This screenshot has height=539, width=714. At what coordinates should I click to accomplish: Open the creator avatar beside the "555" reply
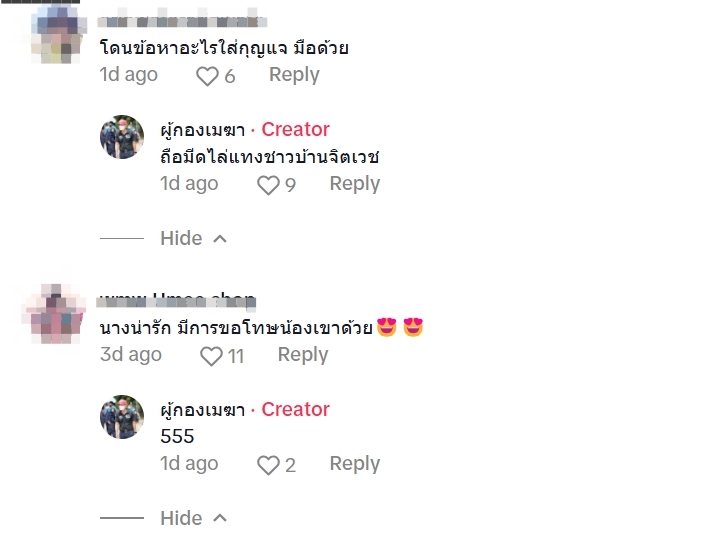pos(122,417)
